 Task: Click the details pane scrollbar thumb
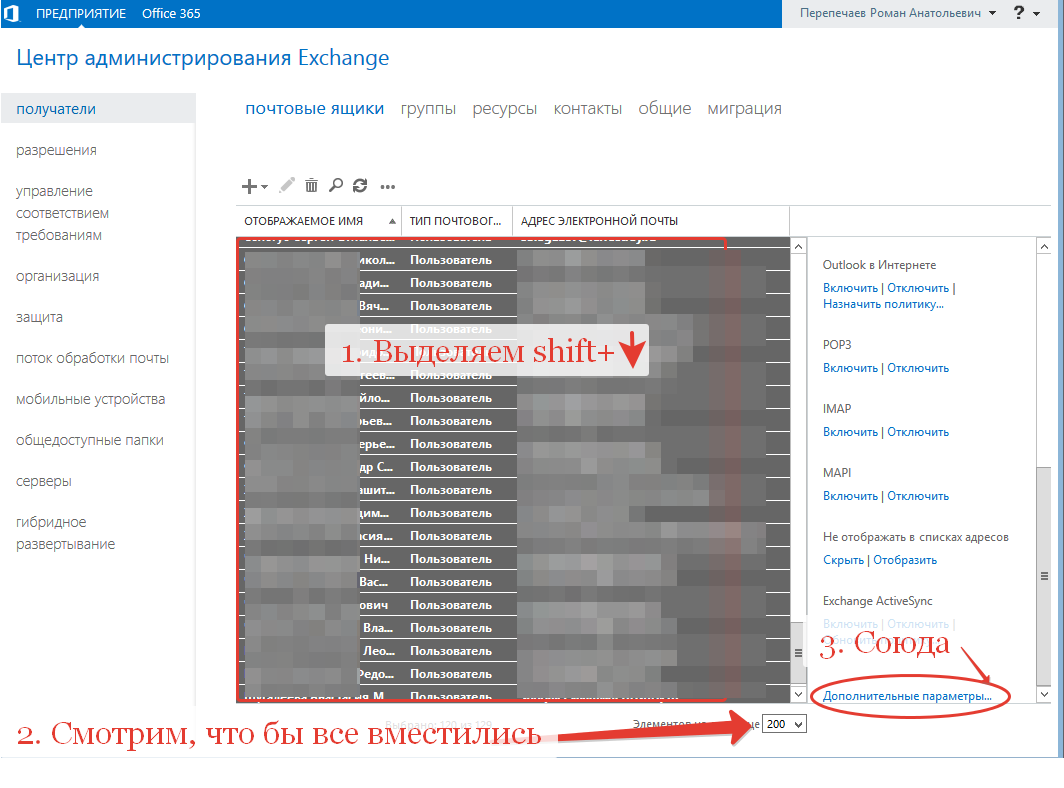coord(1044,576)
